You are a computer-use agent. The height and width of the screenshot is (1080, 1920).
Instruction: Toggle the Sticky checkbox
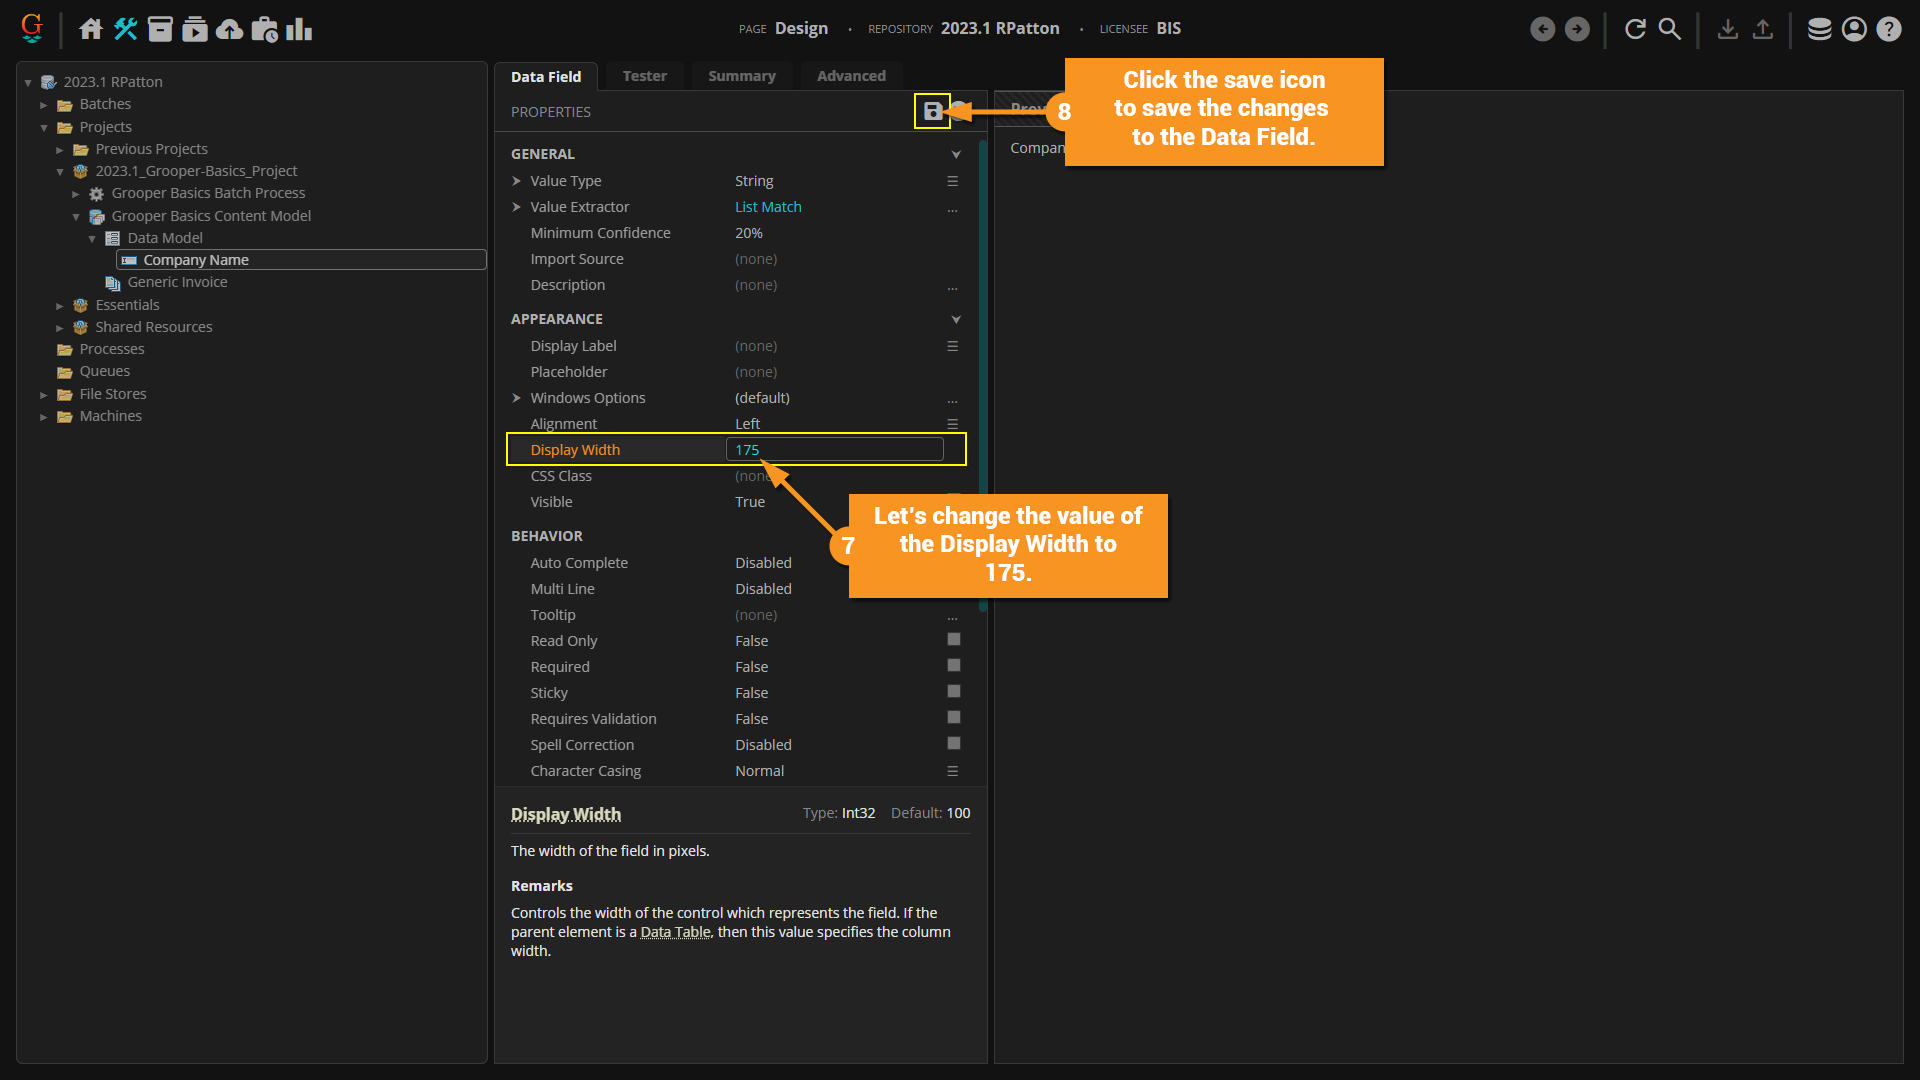click(x=953, y=692)
